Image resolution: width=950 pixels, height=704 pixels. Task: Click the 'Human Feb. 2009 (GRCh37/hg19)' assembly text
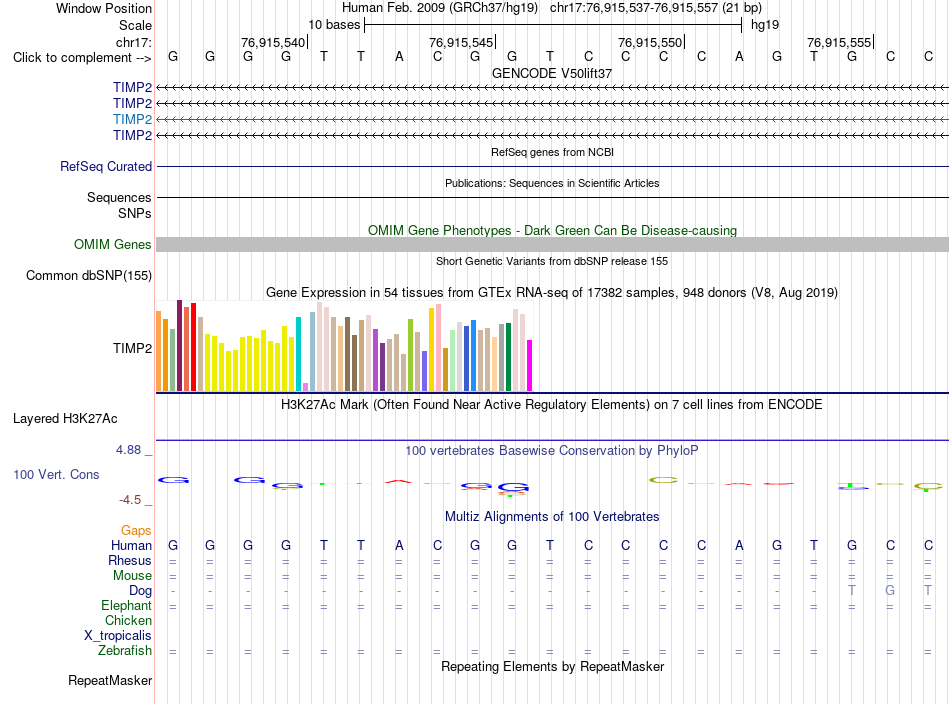coord(440,8)
